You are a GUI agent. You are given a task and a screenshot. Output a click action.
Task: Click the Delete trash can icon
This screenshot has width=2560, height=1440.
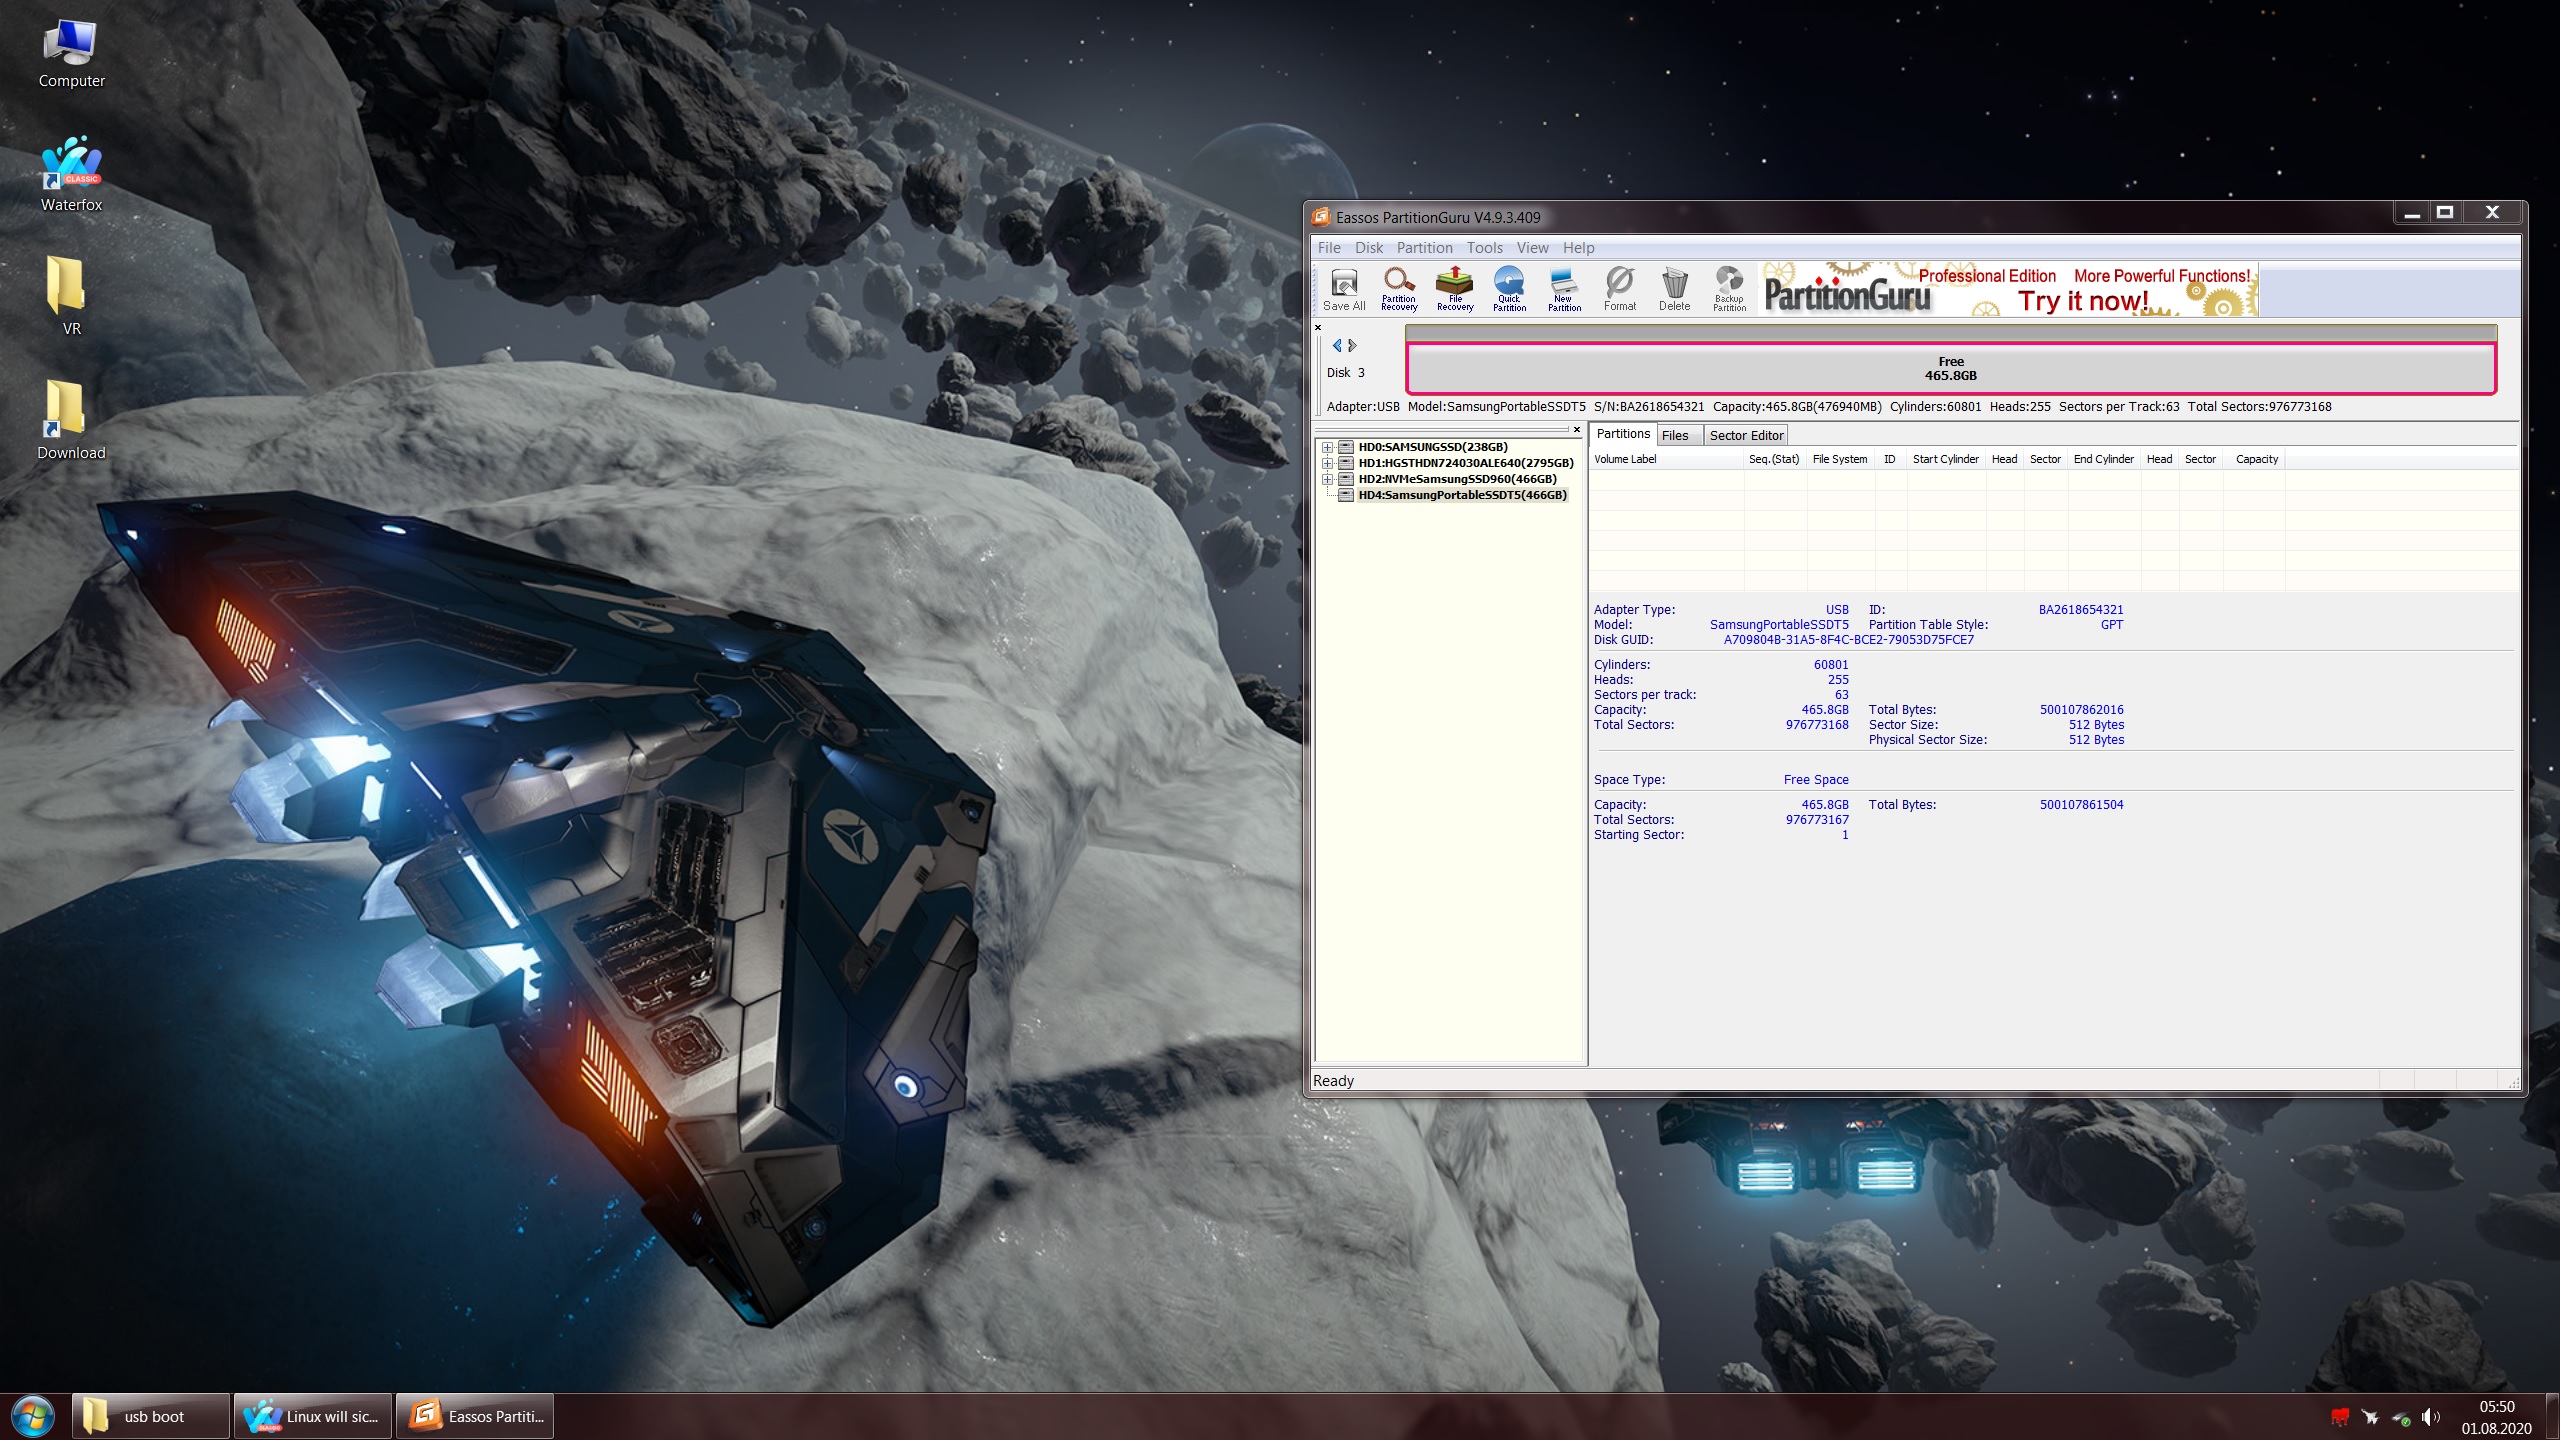pyautogui.click(x=1675, y=289)
